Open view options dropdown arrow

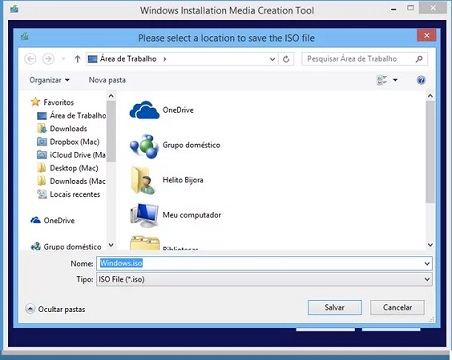point(395,80)
